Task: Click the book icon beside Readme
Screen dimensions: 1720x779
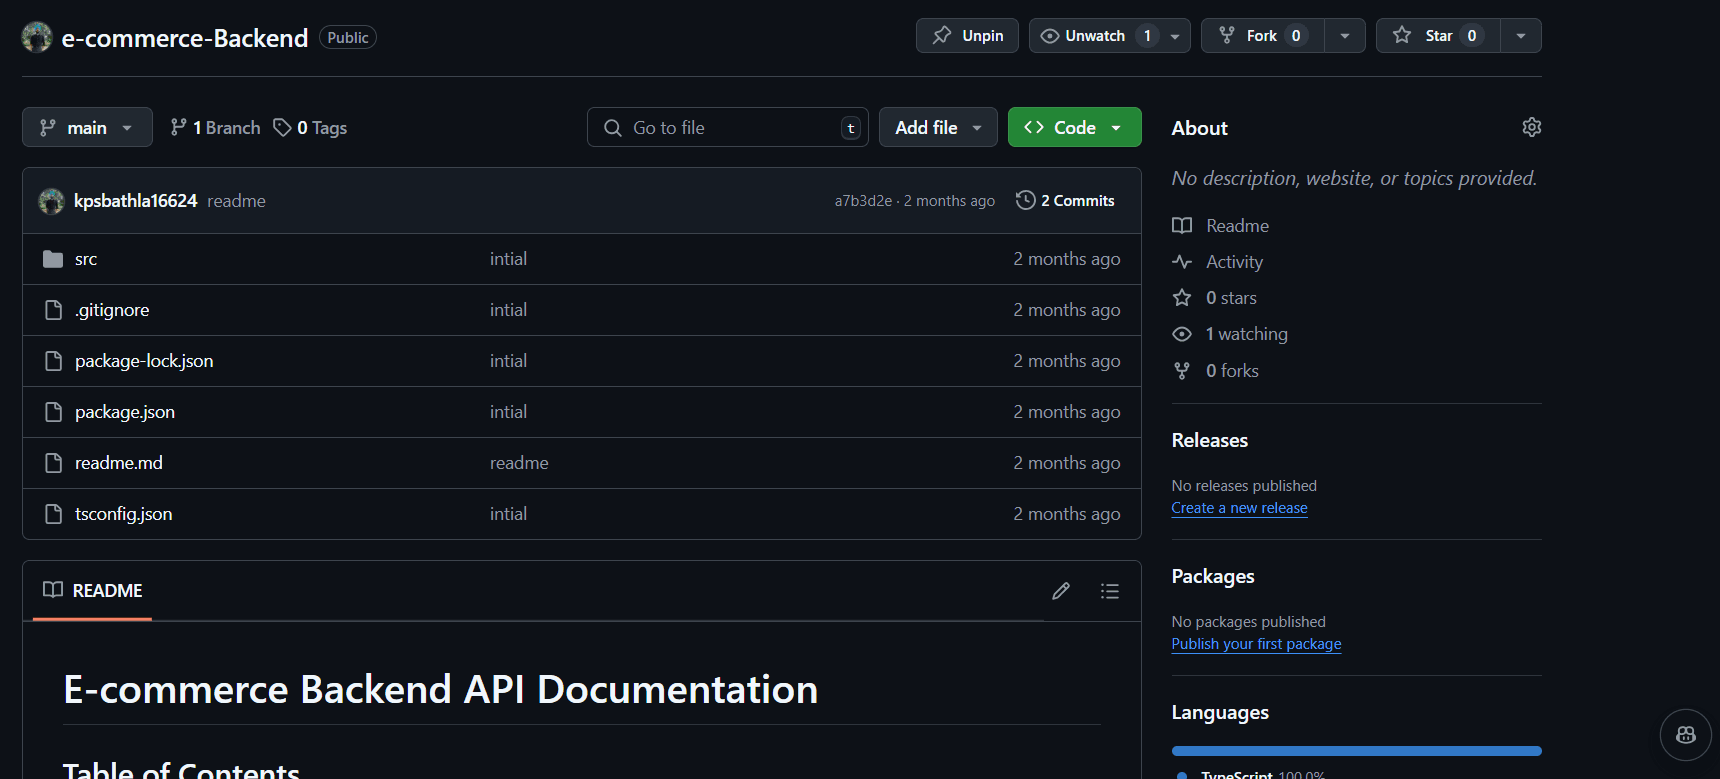Action: pyautogui.click(x=1182, y=226)
